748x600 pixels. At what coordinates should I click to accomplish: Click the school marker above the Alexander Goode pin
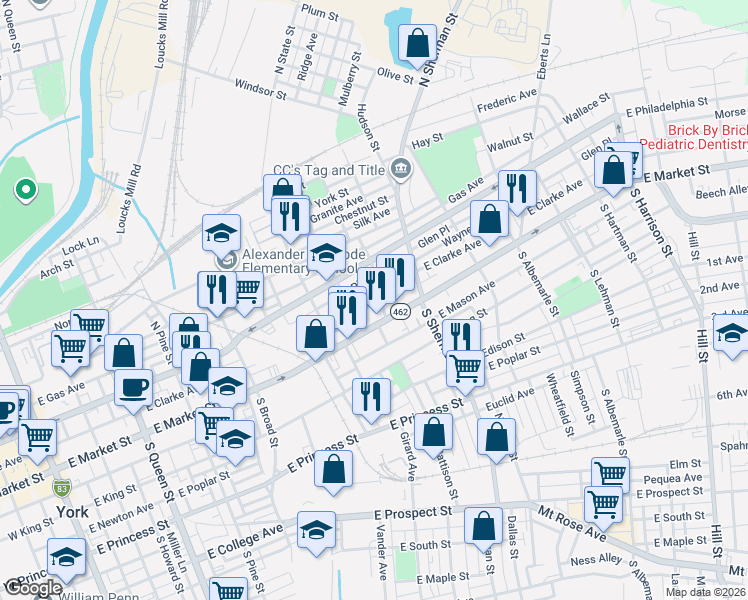(221, 234)
